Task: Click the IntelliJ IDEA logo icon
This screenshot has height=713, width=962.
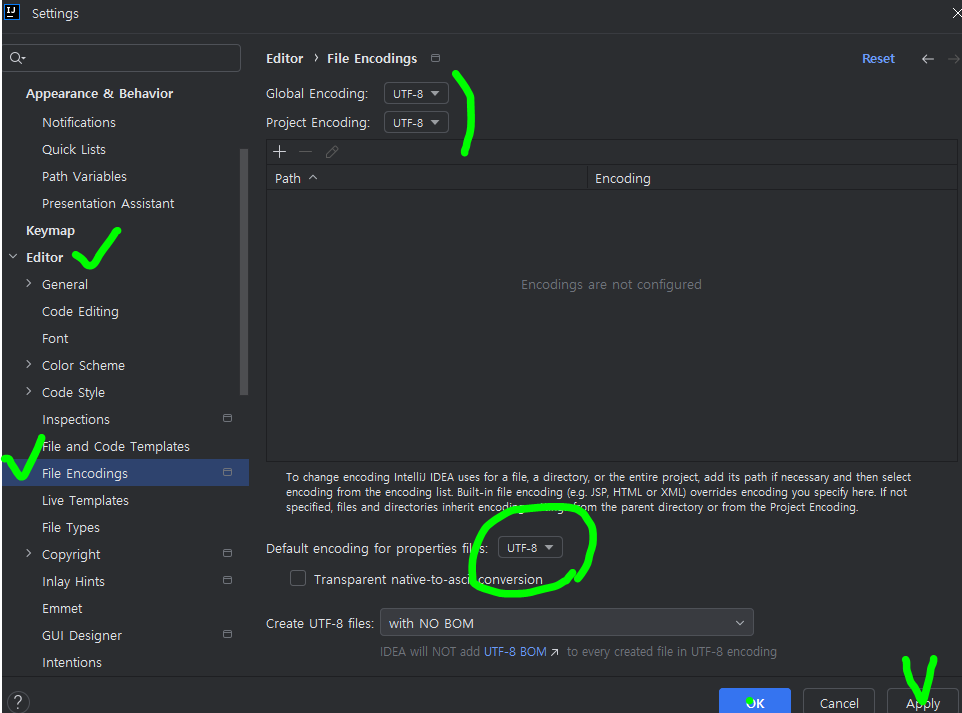Action: [12, 12]
